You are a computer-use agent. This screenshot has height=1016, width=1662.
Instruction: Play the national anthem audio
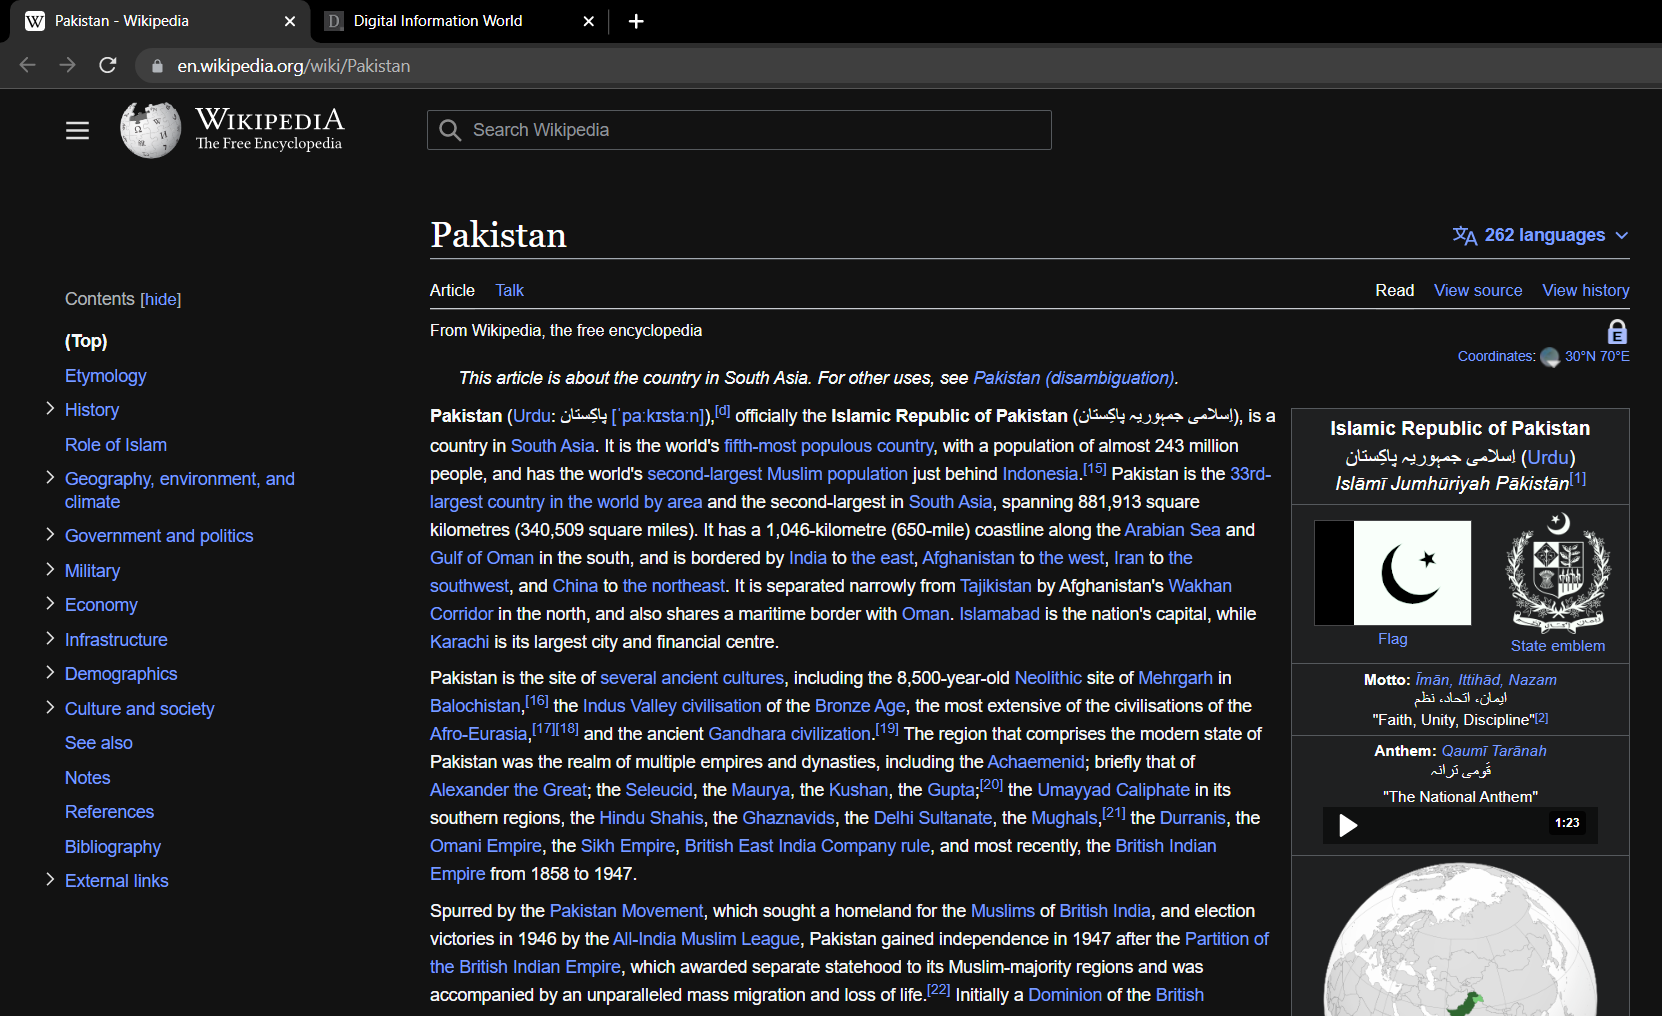[1348, 825]
